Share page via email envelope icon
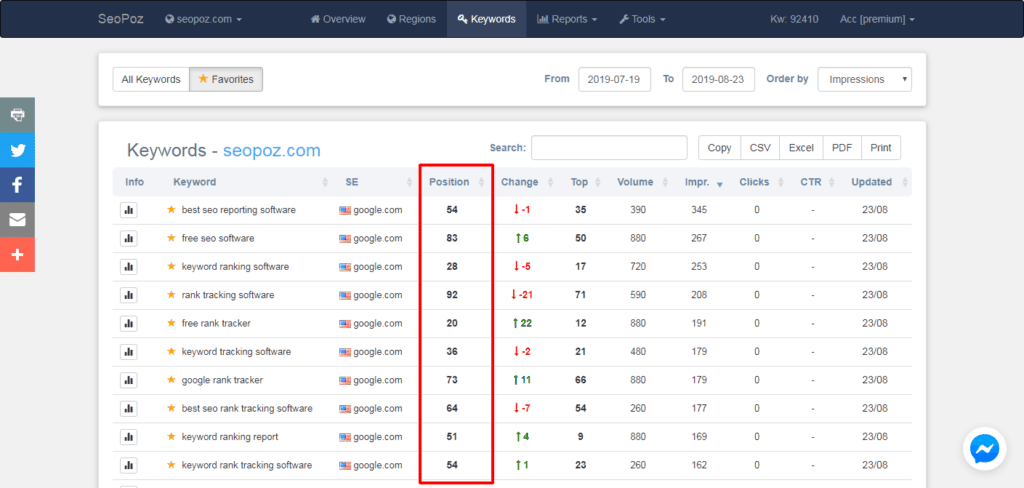Image resolution: width=1024 pixels, height=488 pixels. click(18, 220)
